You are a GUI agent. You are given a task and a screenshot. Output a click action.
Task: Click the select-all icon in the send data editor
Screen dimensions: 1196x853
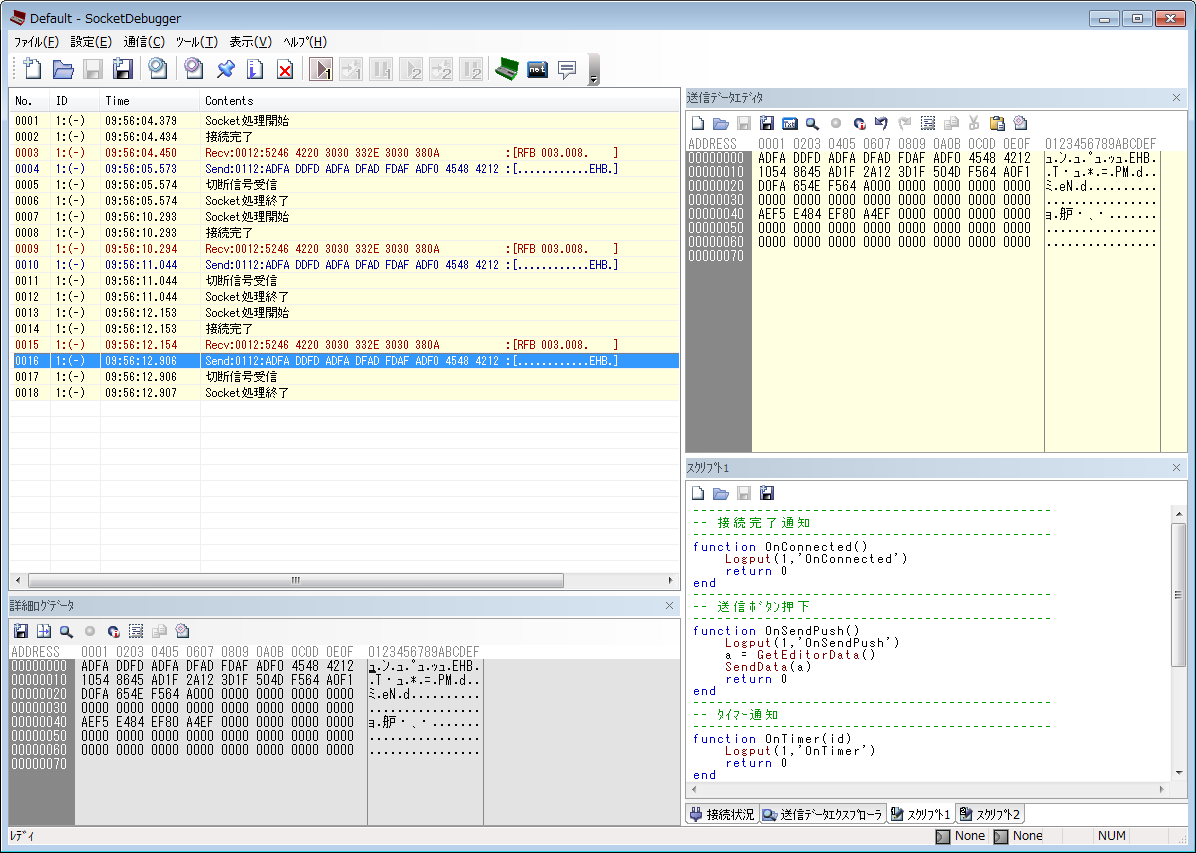click(928, 124)
